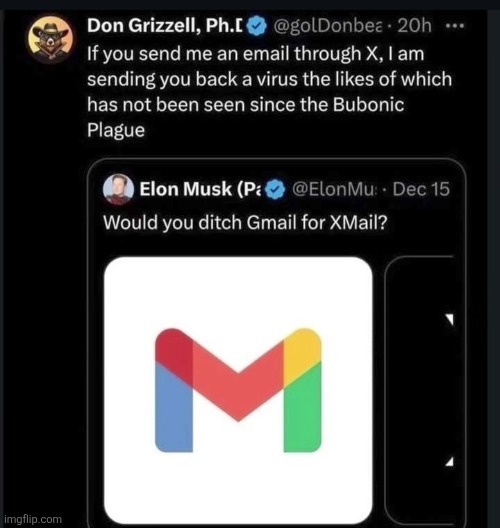This screenshot has height=528, width=500.
Task: Click Elon Musk's blue verified checkmark
Action: [275, 190]
